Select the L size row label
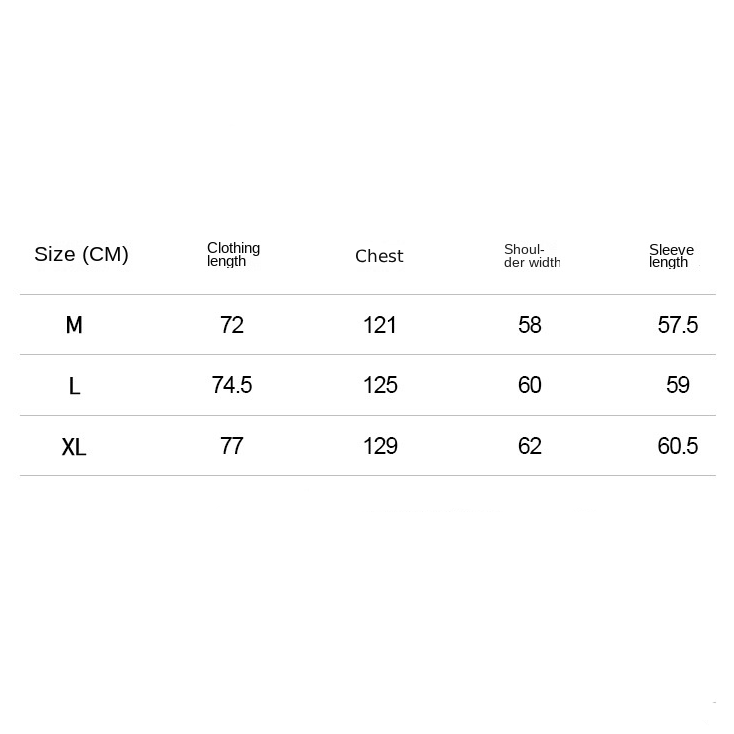The height and width of the screenshot is (734, 734). (74, 386)
